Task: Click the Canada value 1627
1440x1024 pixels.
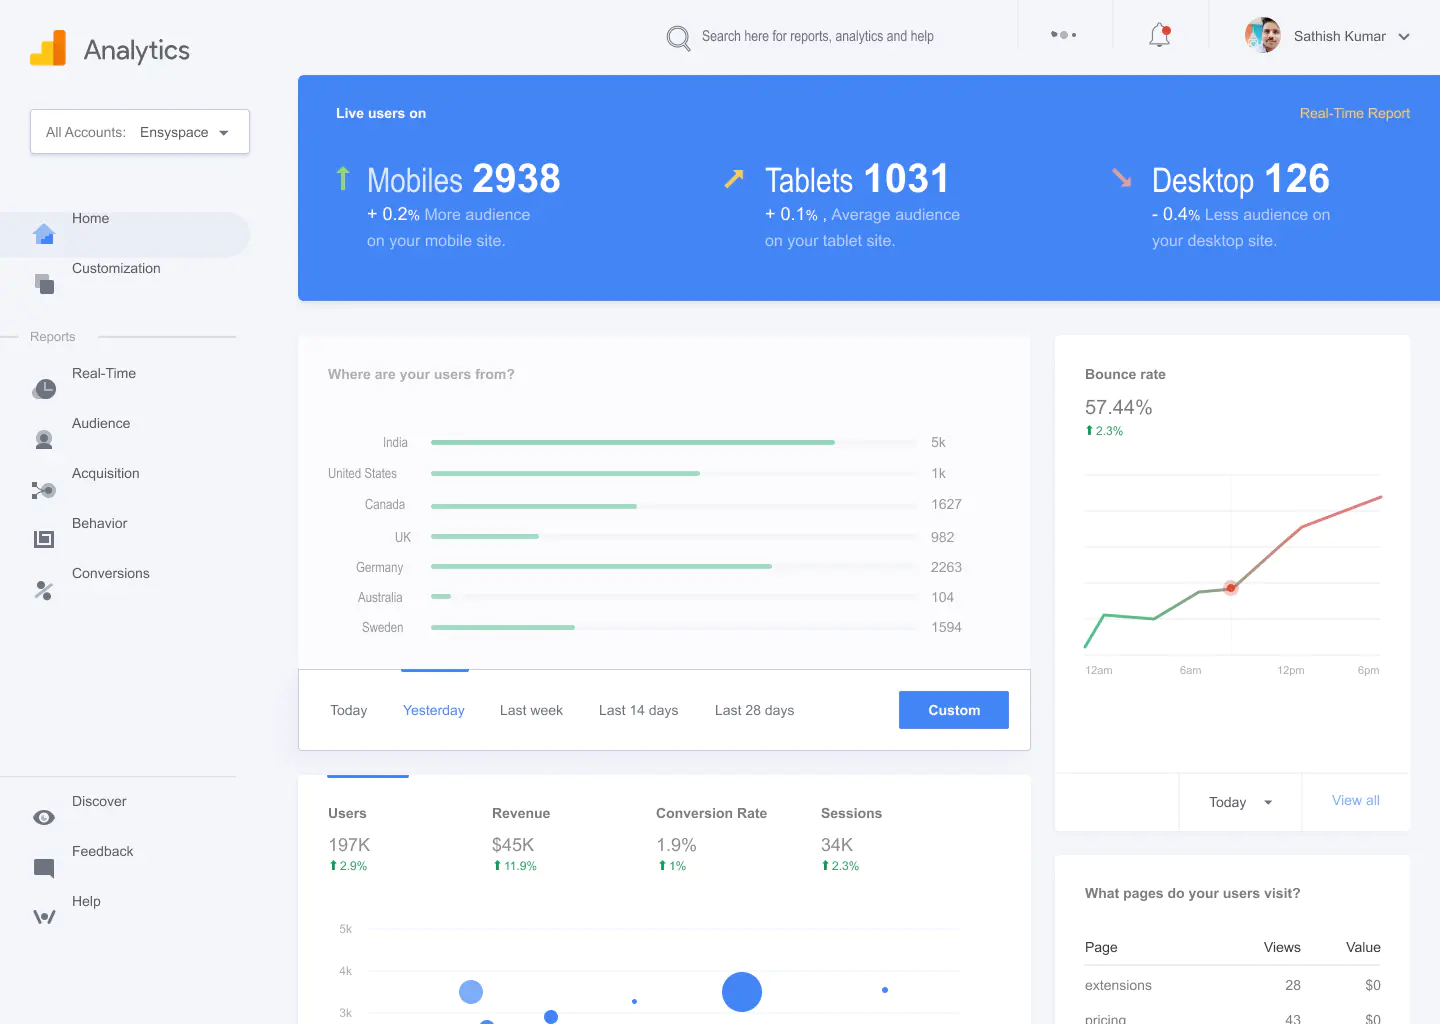Action: point(946,504)
